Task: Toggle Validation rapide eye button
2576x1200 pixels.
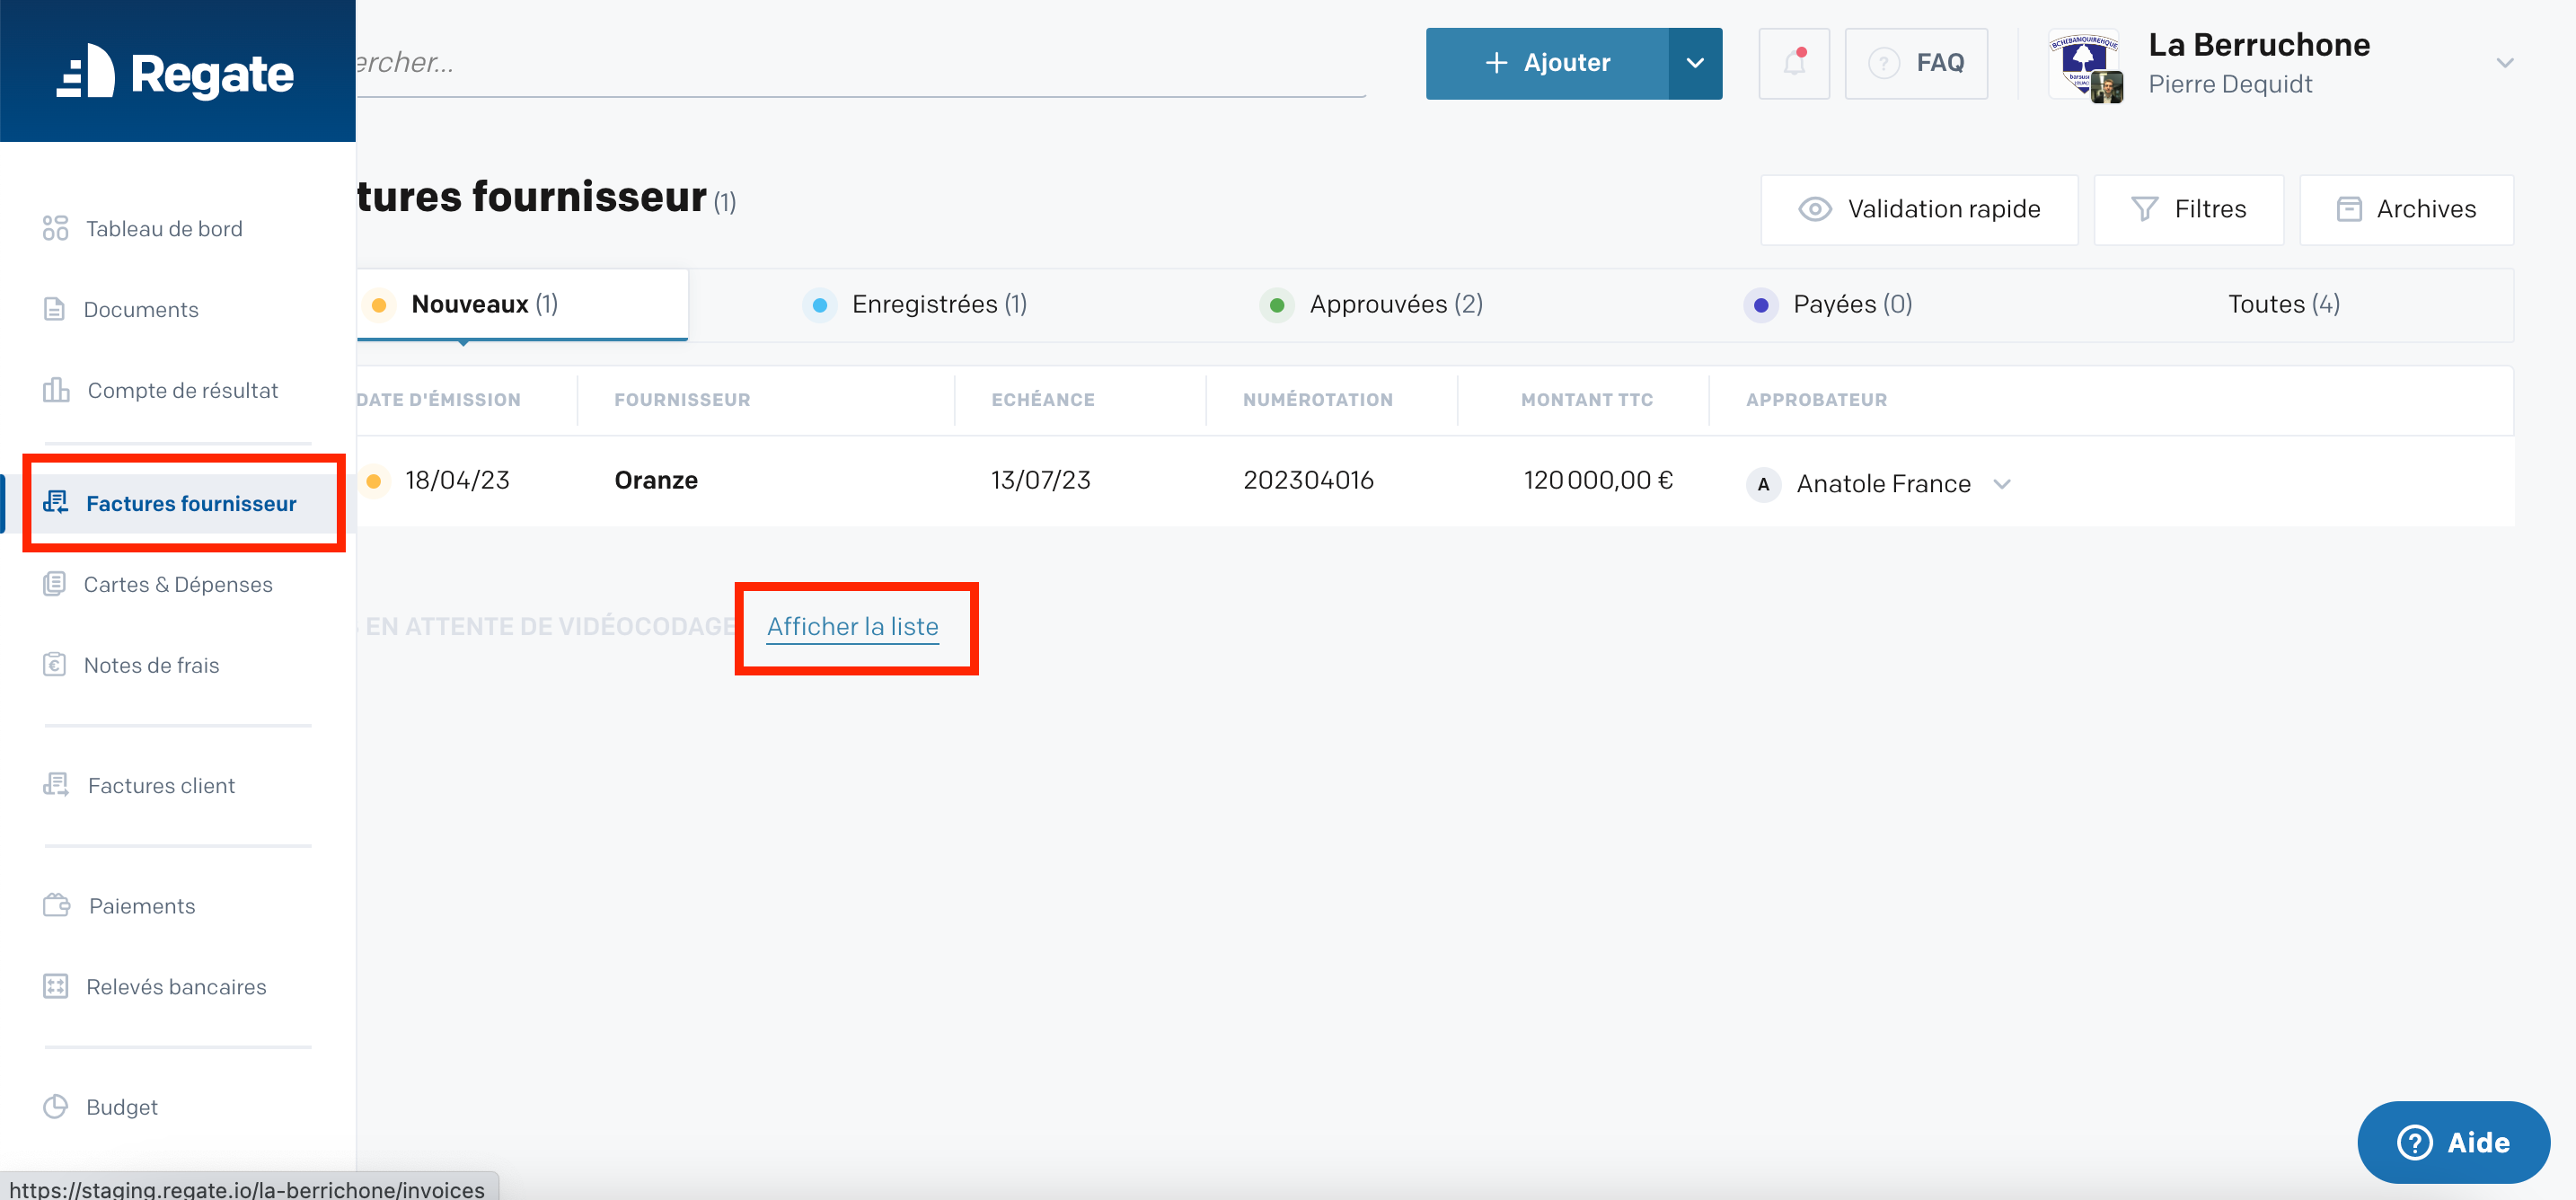Action: (x=1919, y=209)
